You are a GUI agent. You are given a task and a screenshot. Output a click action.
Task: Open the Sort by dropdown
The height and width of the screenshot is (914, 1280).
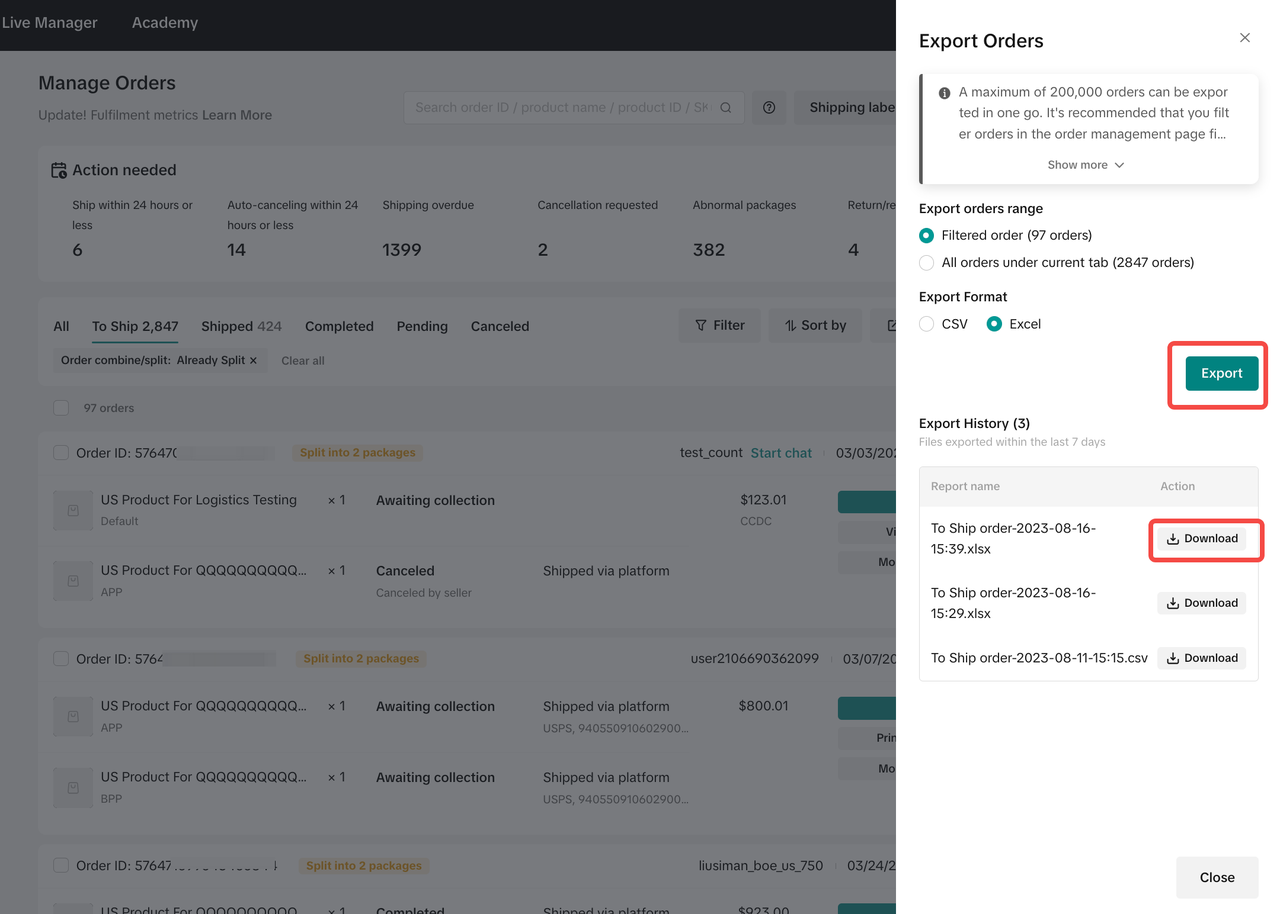click(x=815, y=325)
